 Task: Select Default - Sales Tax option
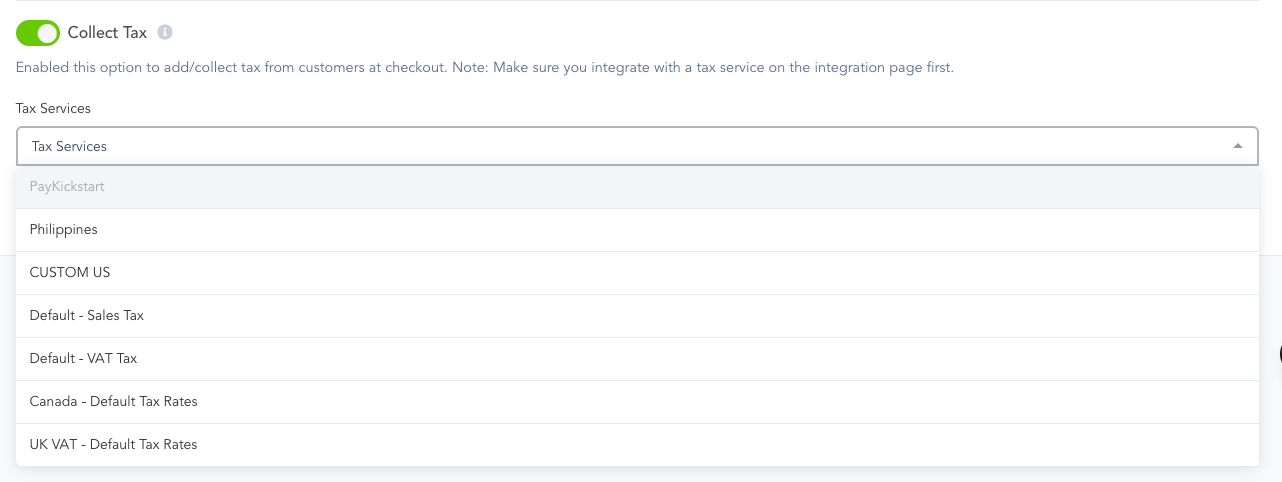point(637,316)
